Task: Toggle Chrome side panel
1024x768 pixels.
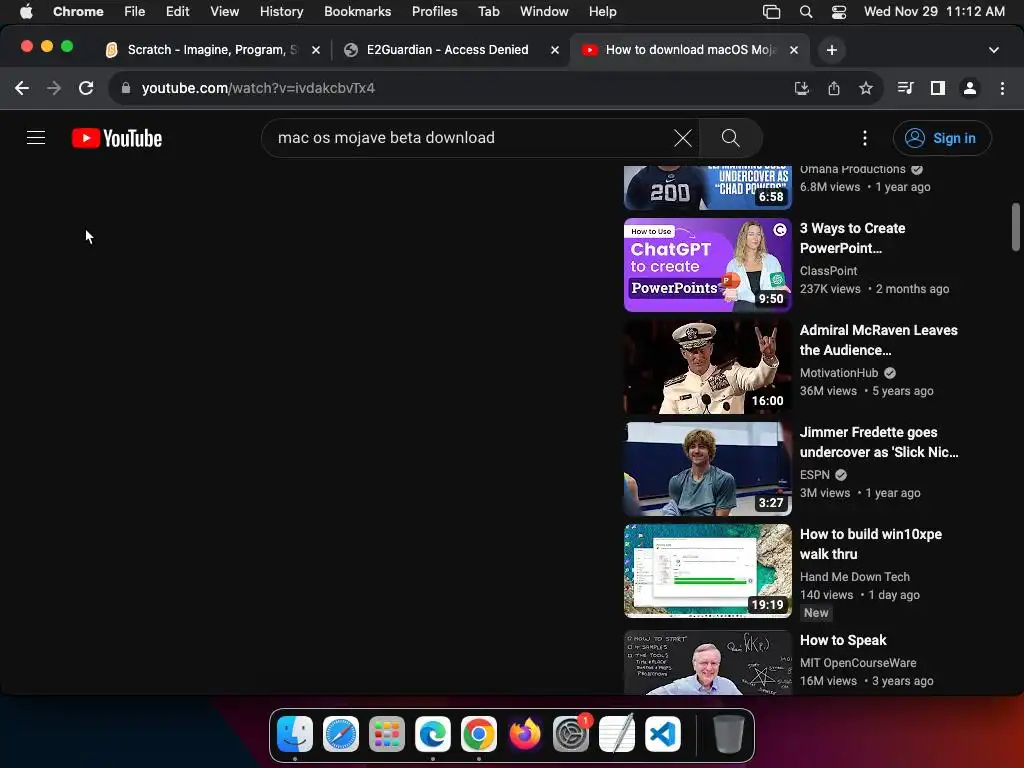Action: click(938, 88)
